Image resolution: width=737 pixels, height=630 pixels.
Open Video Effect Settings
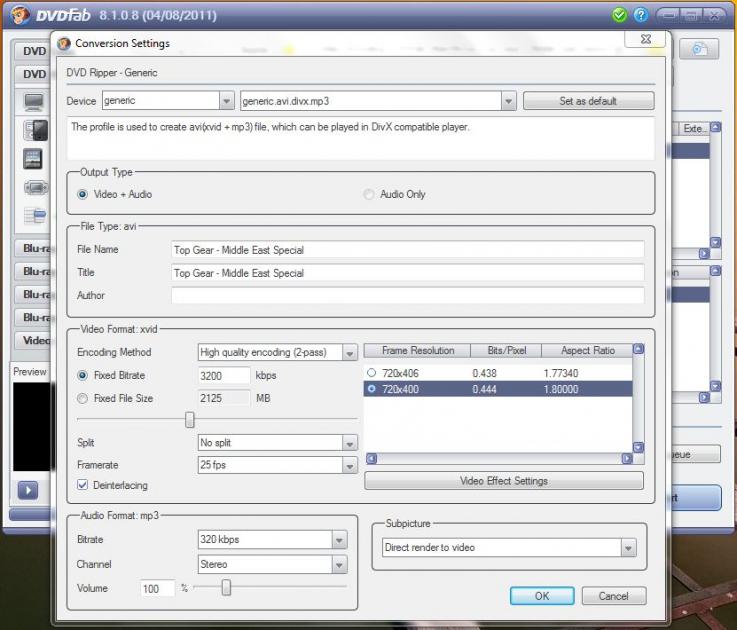[503, 481]
